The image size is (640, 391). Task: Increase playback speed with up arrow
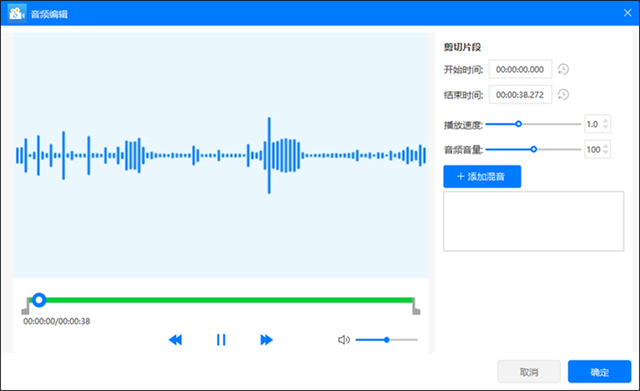606,120
